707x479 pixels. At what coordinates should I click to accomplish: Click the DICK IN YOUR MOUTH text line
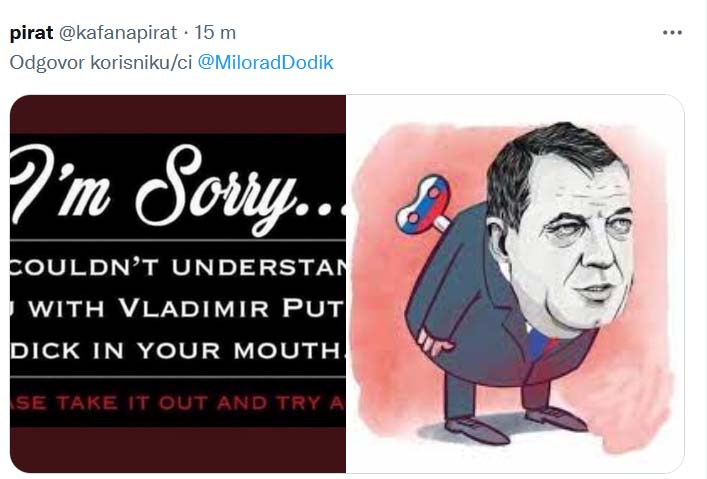(x=178, y=350)
